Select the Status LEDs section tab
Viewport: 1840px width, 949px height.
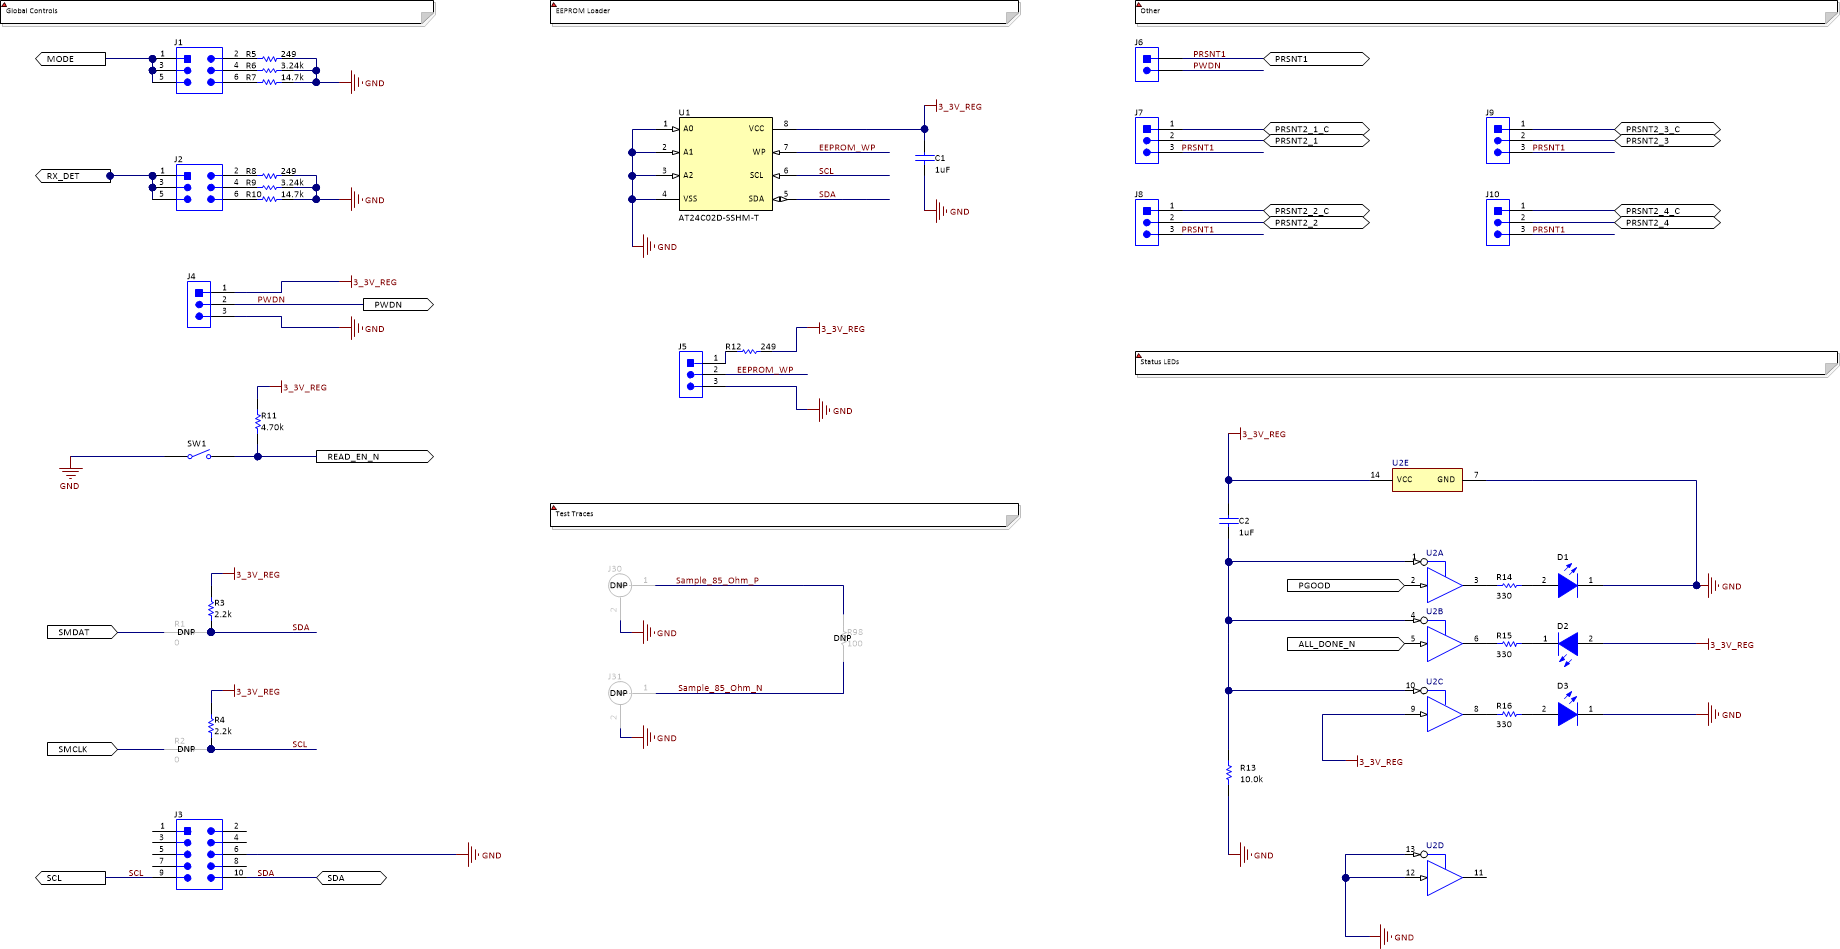coord(1160,363)
